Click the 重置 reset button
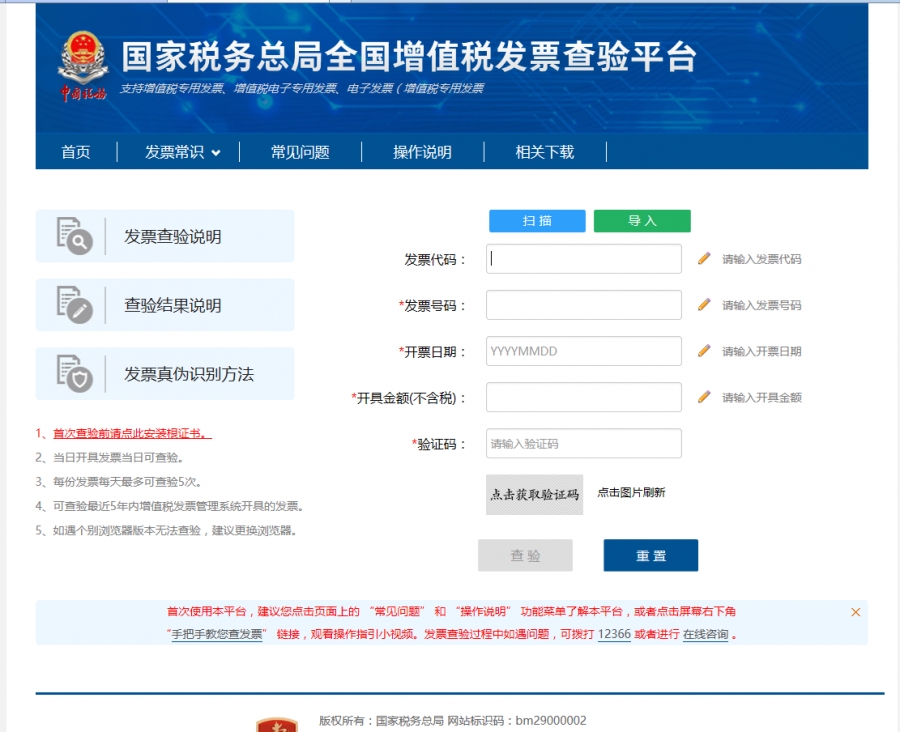Screen dimensions: 900x732 [x=651, y=555]
